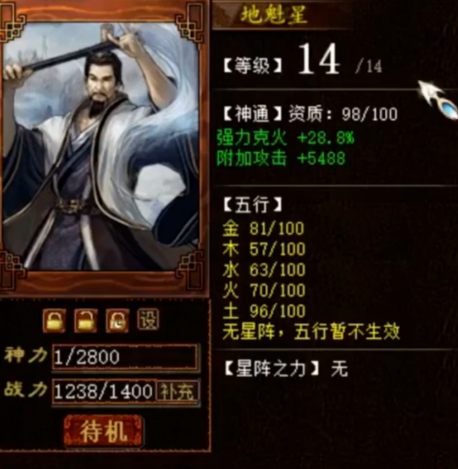Select the 金 81/100 element row
The width and height of the screenshot is (458, 469).
263,229
